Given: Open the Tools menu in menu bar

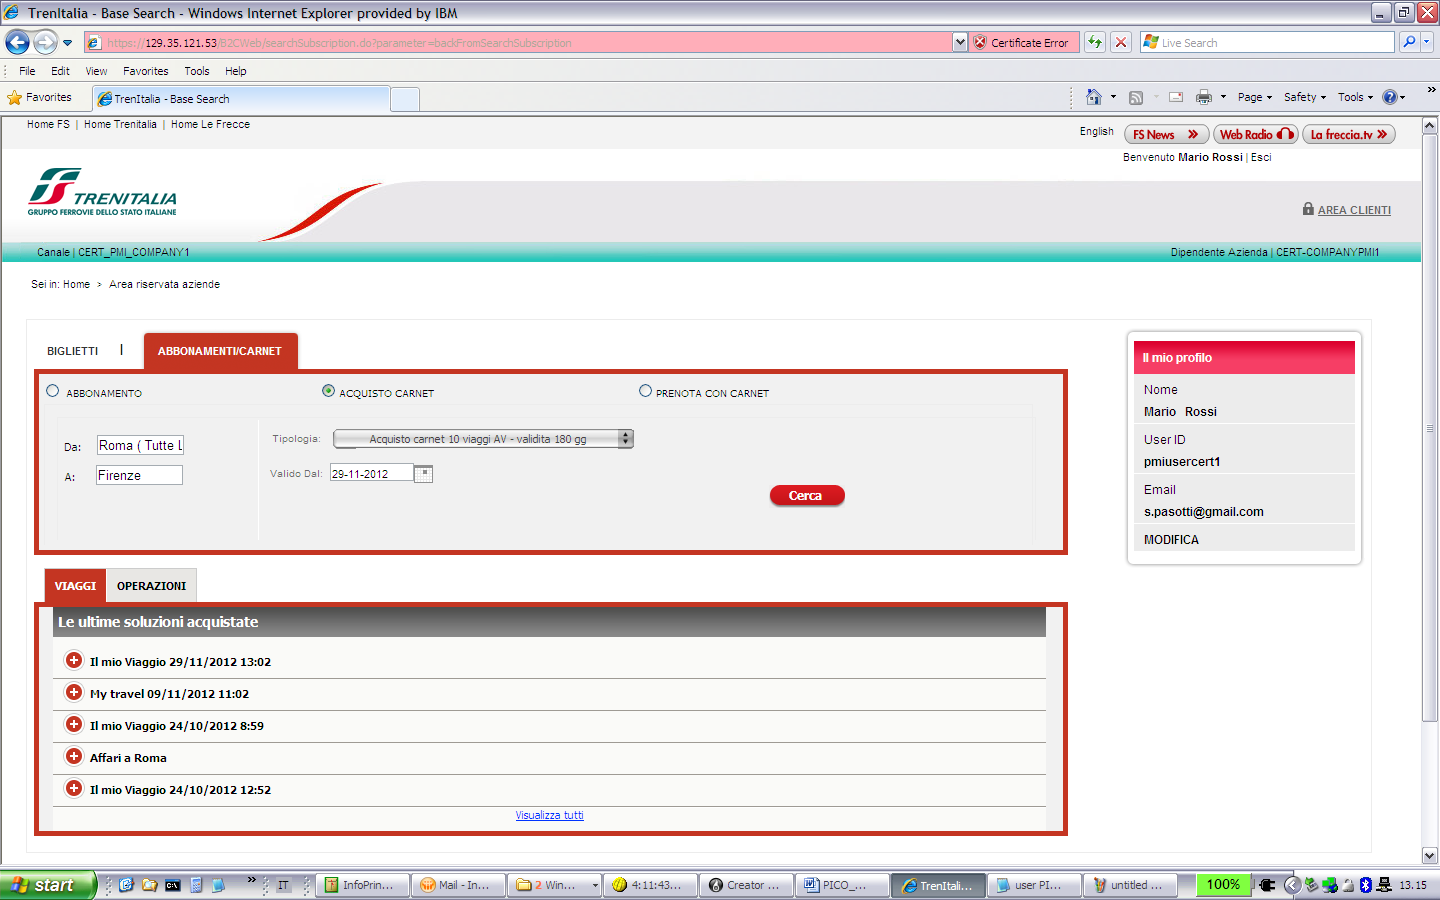Looking at the screenshot, I should click(197, 71).
